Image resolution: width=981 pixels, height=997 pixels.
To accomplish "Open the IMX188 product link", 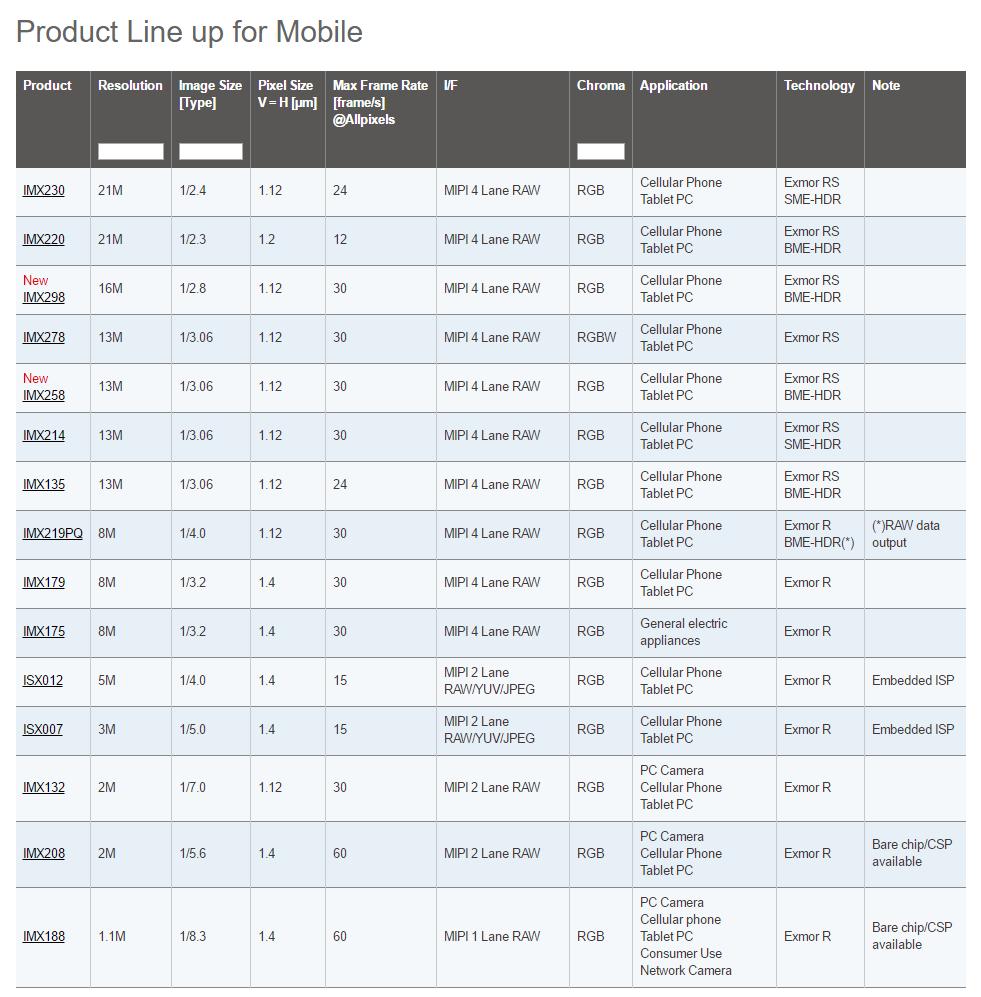I will tap(44, 937).
